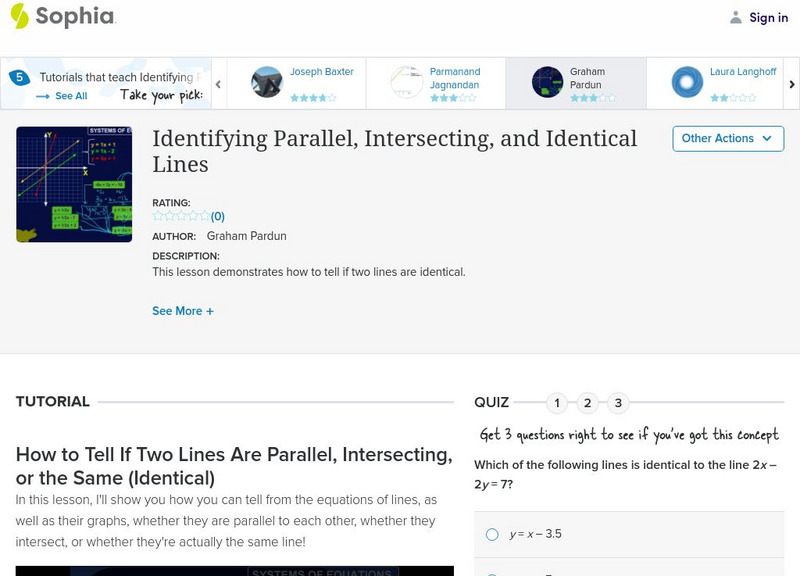Click the 'How to Tell If Two Lines' heading
800x576 pixels.
click(234, 466)
